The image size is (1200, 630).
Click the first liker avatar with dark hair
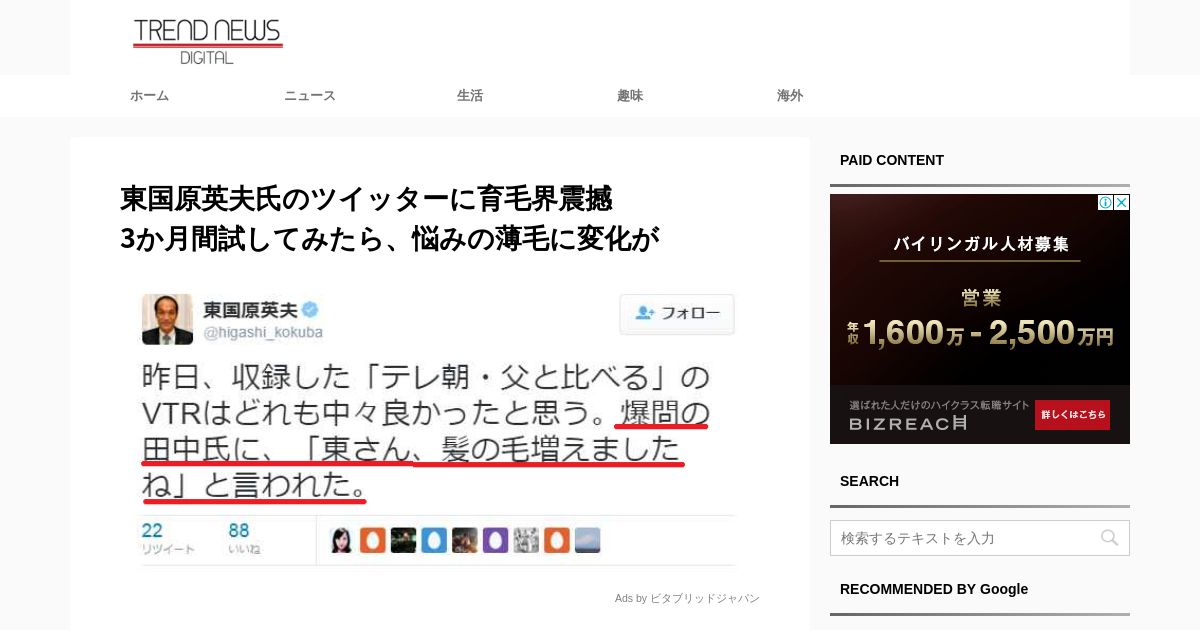pyautogui.click(x=342, y=541)
